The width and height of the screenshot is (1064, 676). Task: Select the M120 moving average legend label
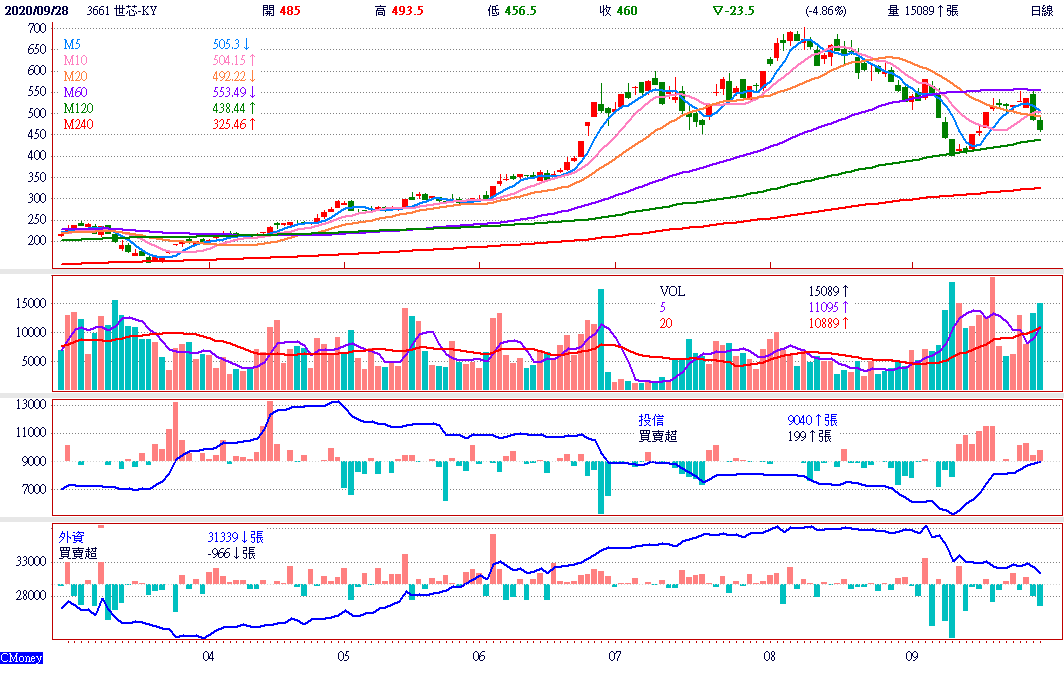tap(79, 108)
